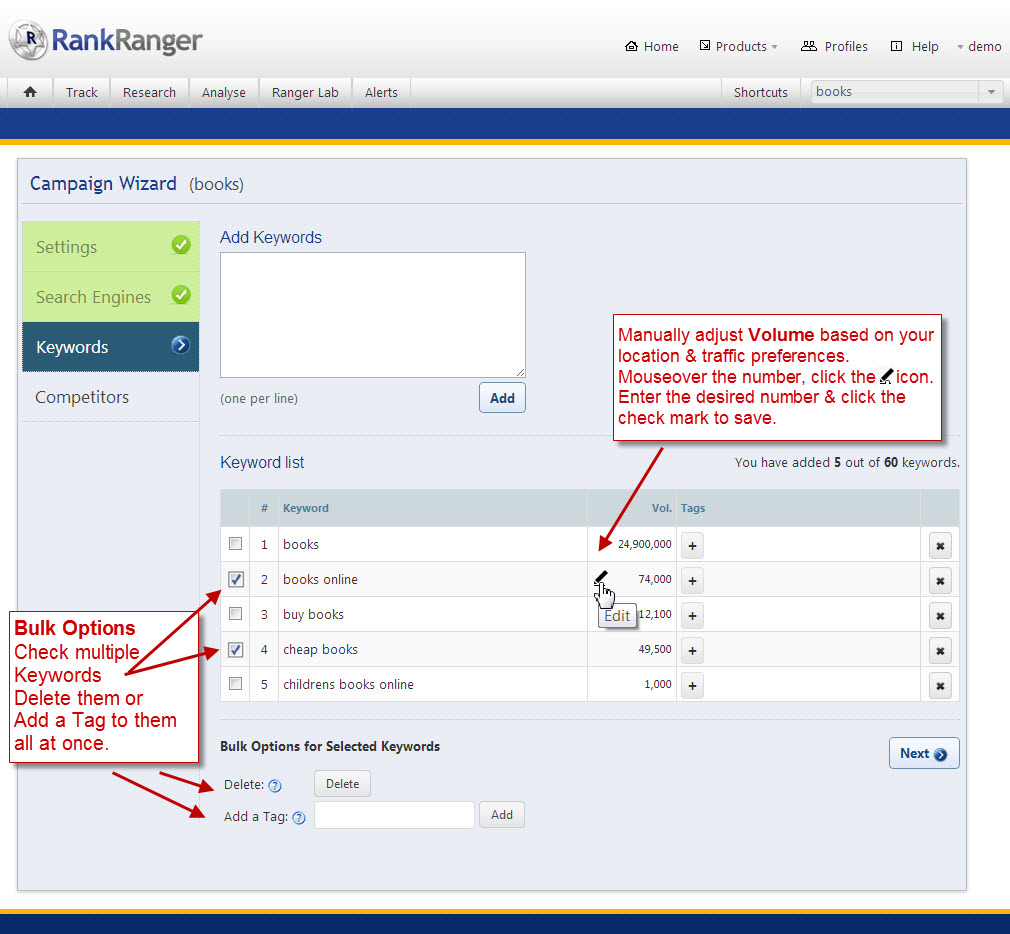Open help tooltip beside Delete label

pos(275,785)
